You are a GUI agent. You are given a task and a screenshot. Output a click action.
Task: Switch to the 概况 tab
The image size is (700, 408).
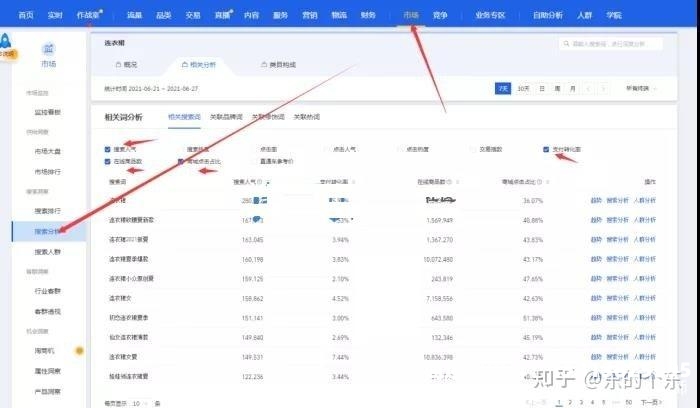tap(126, 65)
